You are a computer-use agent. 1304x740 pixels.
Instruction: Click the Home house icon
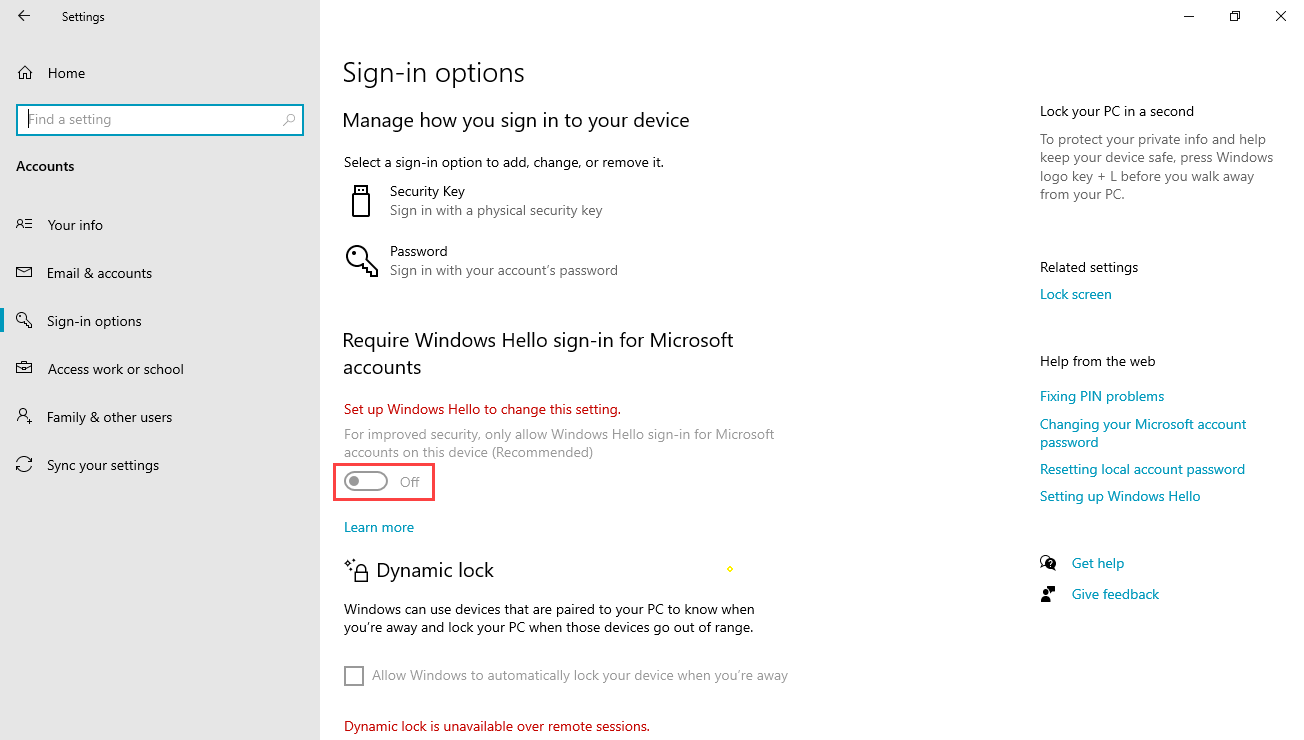point(25,73)
